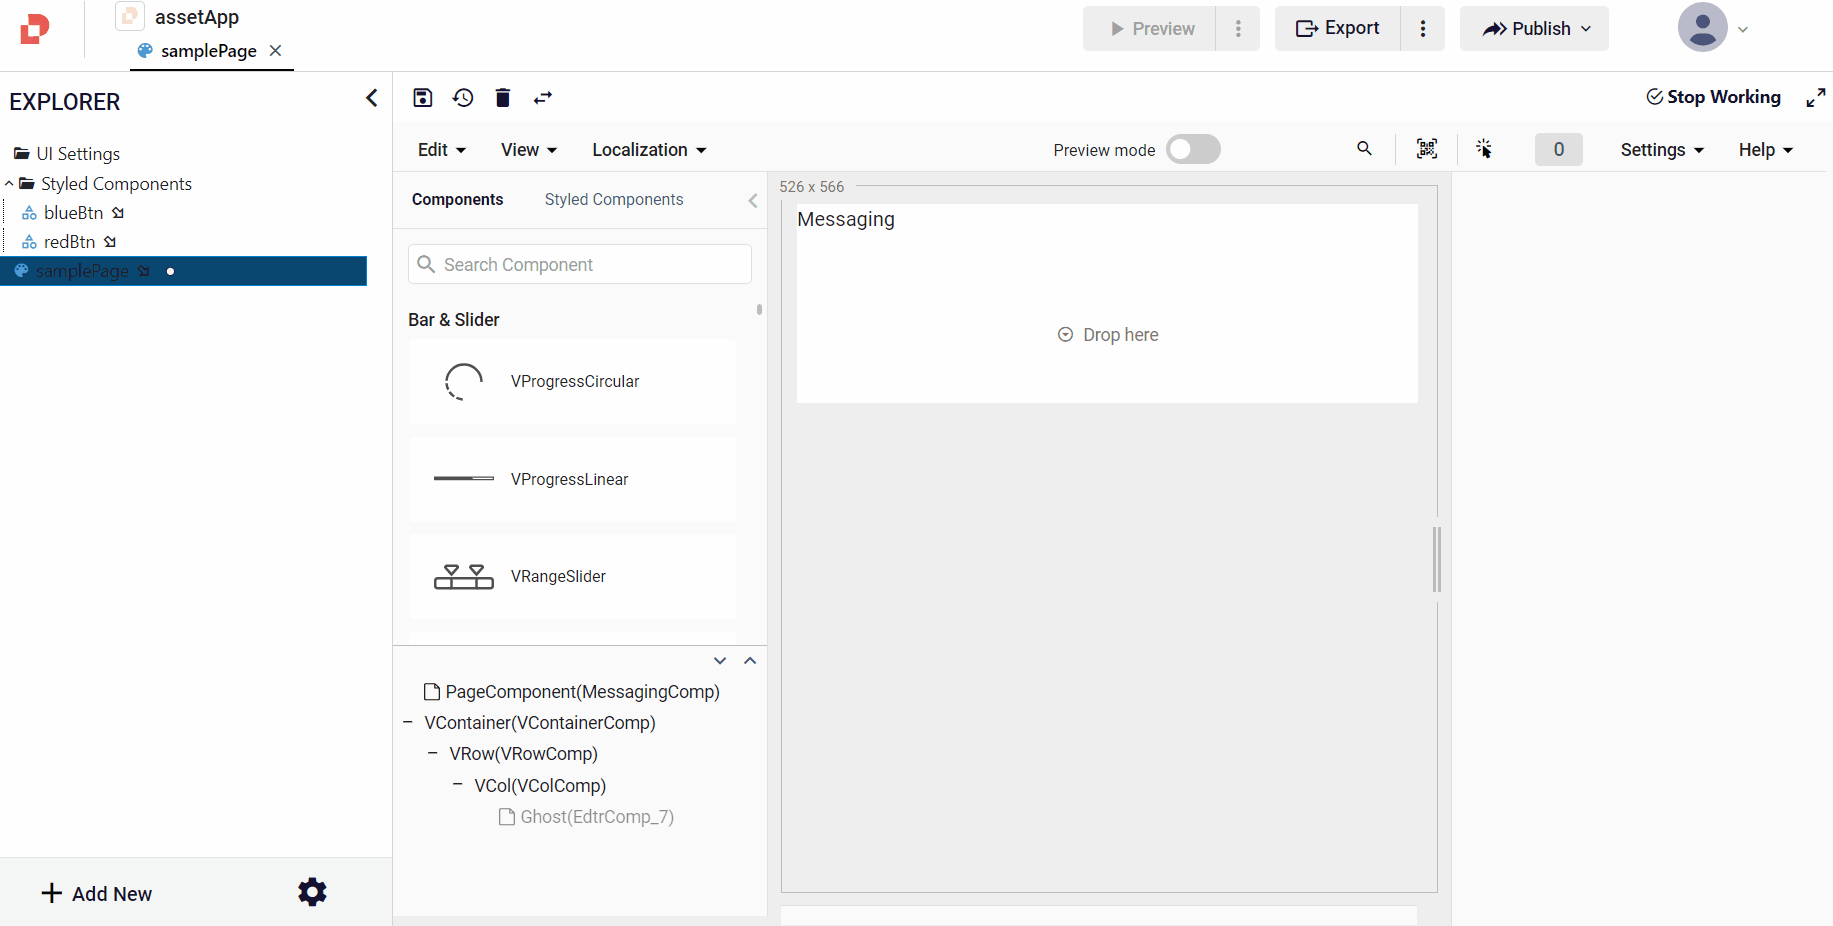Open the Edit dropdown menu
The width and height of the screenshot is (1833, 926).
click(441, 149)
